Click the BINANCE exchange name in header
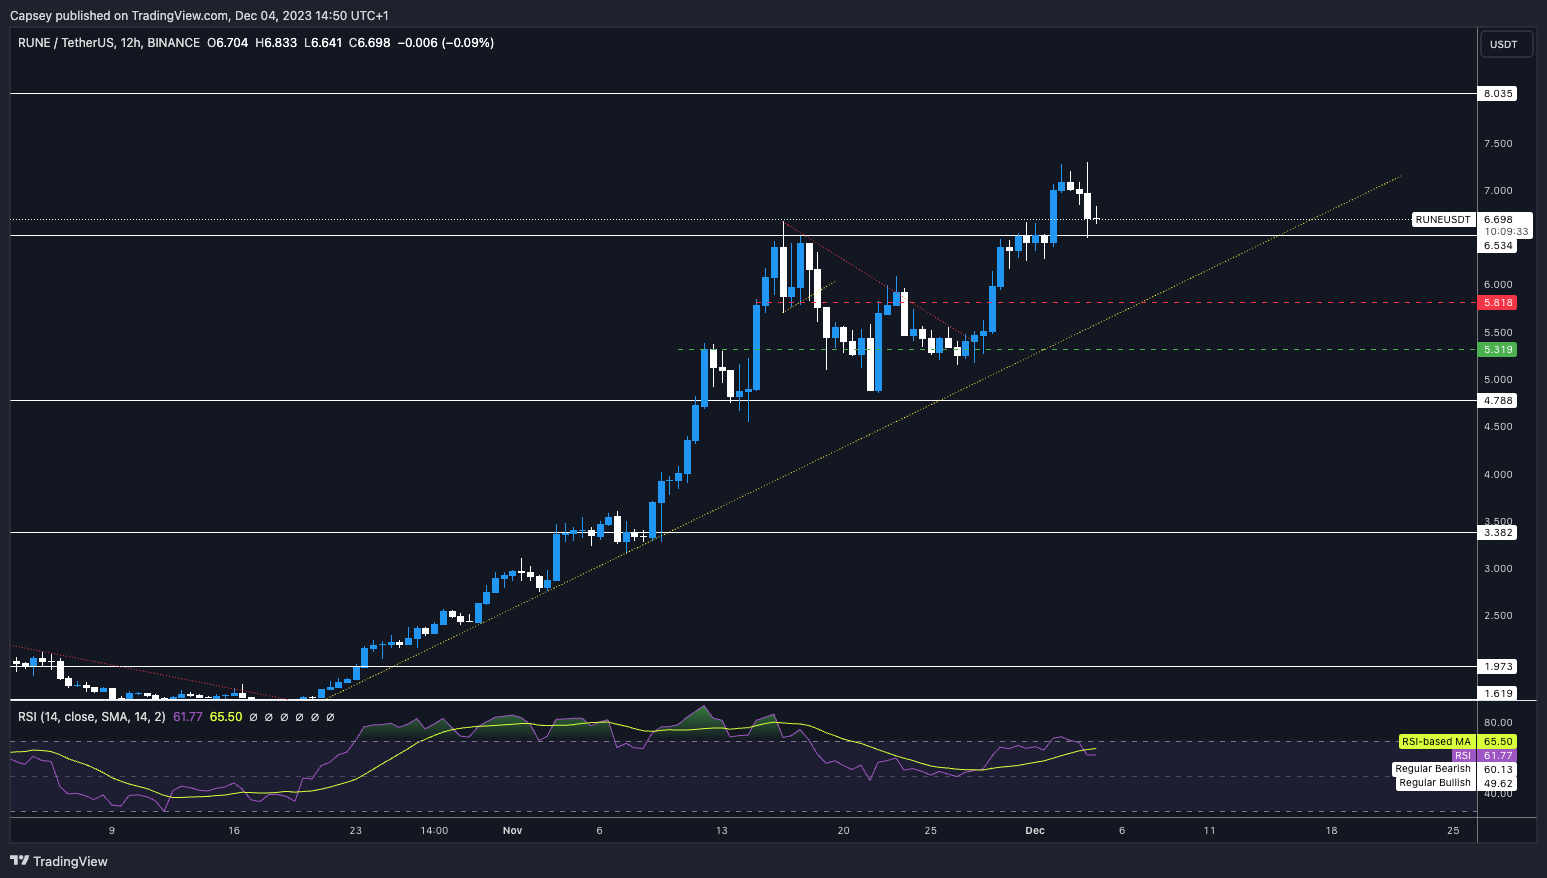 coord(173,43)
